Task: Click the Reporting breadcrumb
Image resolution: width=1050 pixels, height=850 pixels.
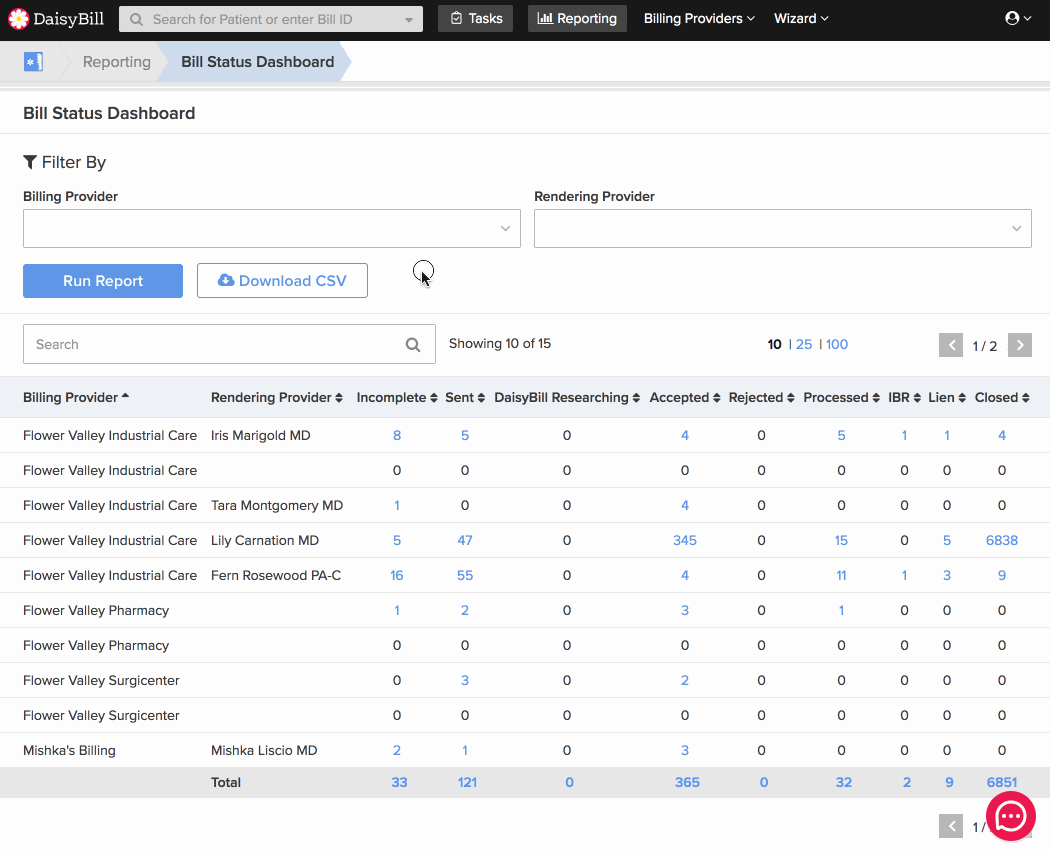Action: point(117,62)
